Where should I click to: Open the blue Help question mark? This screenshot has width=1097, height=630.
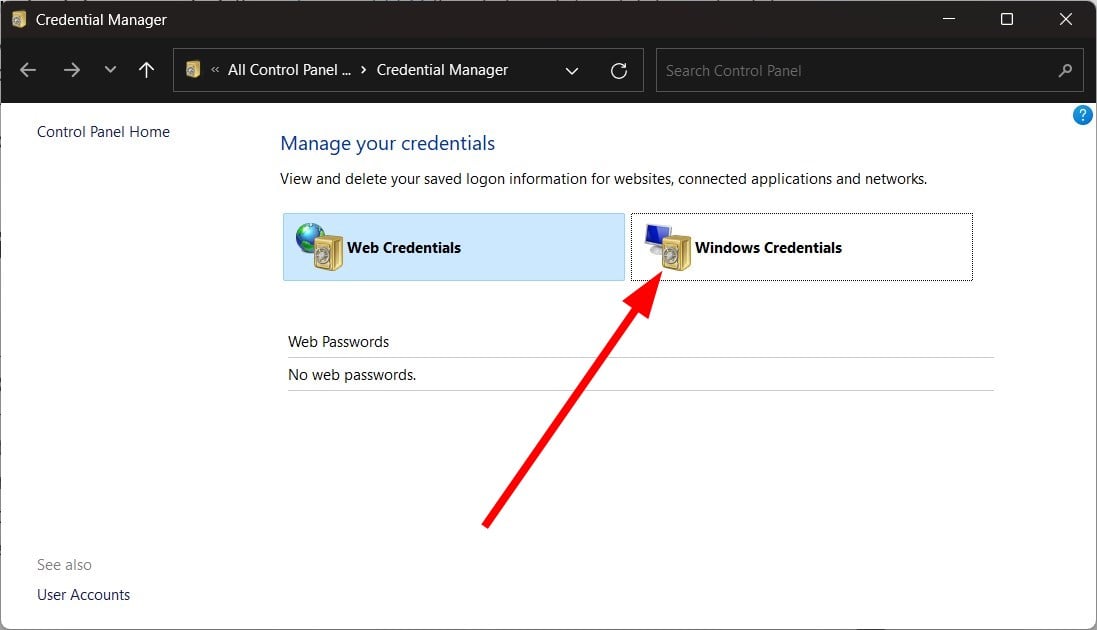coord(1082,115)
